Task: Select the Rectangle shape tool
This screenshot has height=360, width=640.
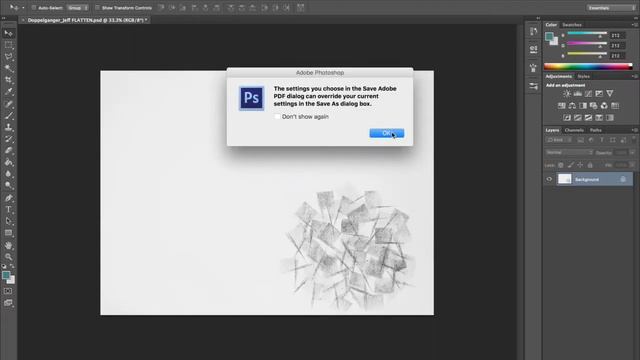Action: [x=9, y=233]
